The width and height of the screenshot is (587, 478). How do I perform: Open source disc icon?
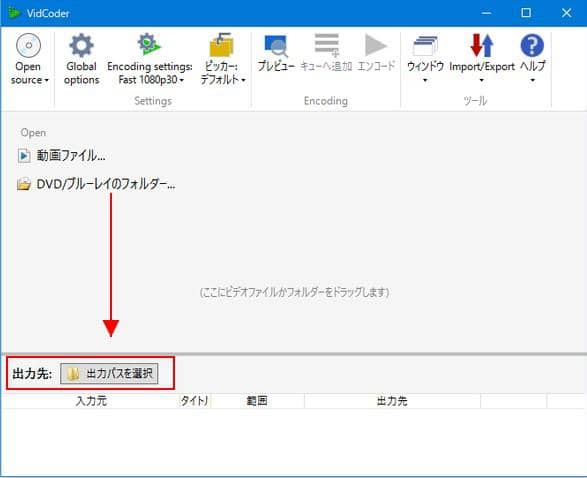click(28, 45)
